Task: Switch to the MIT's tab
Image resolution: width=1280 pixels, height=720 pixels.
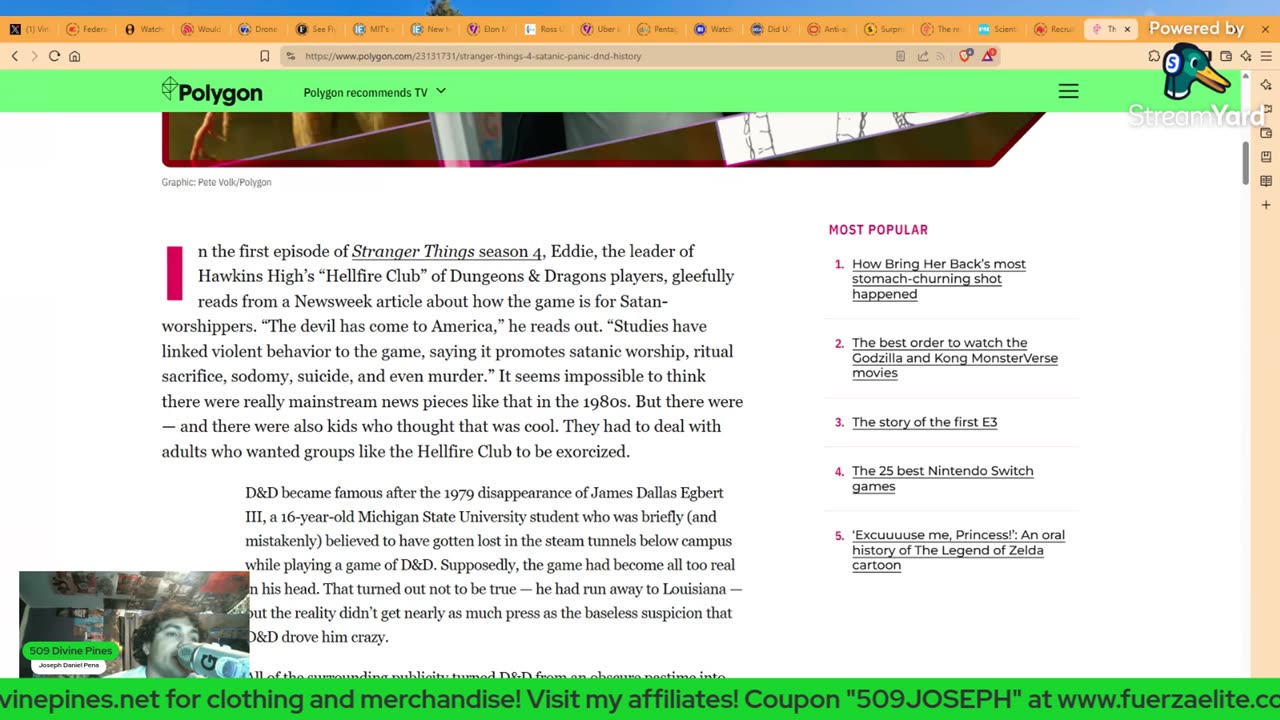Action: pyautogui.click(x=373, y=29)
